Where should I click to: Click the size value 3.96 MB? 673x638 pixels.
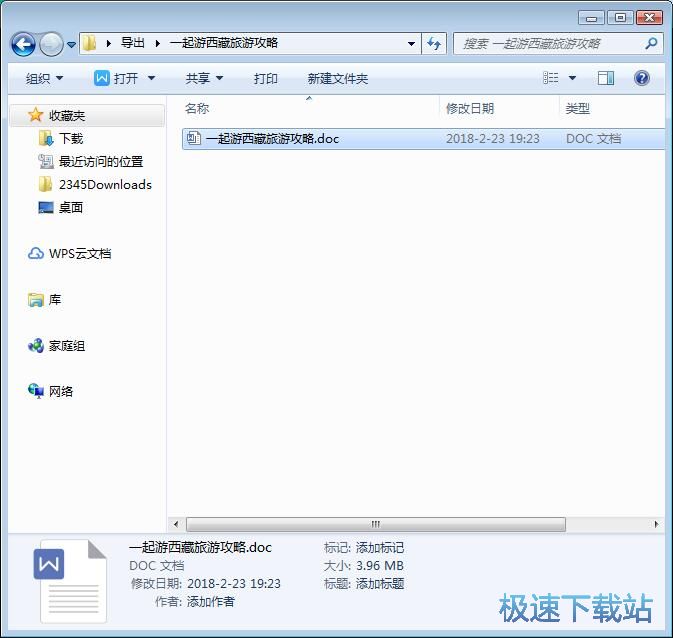pos(380,566)
